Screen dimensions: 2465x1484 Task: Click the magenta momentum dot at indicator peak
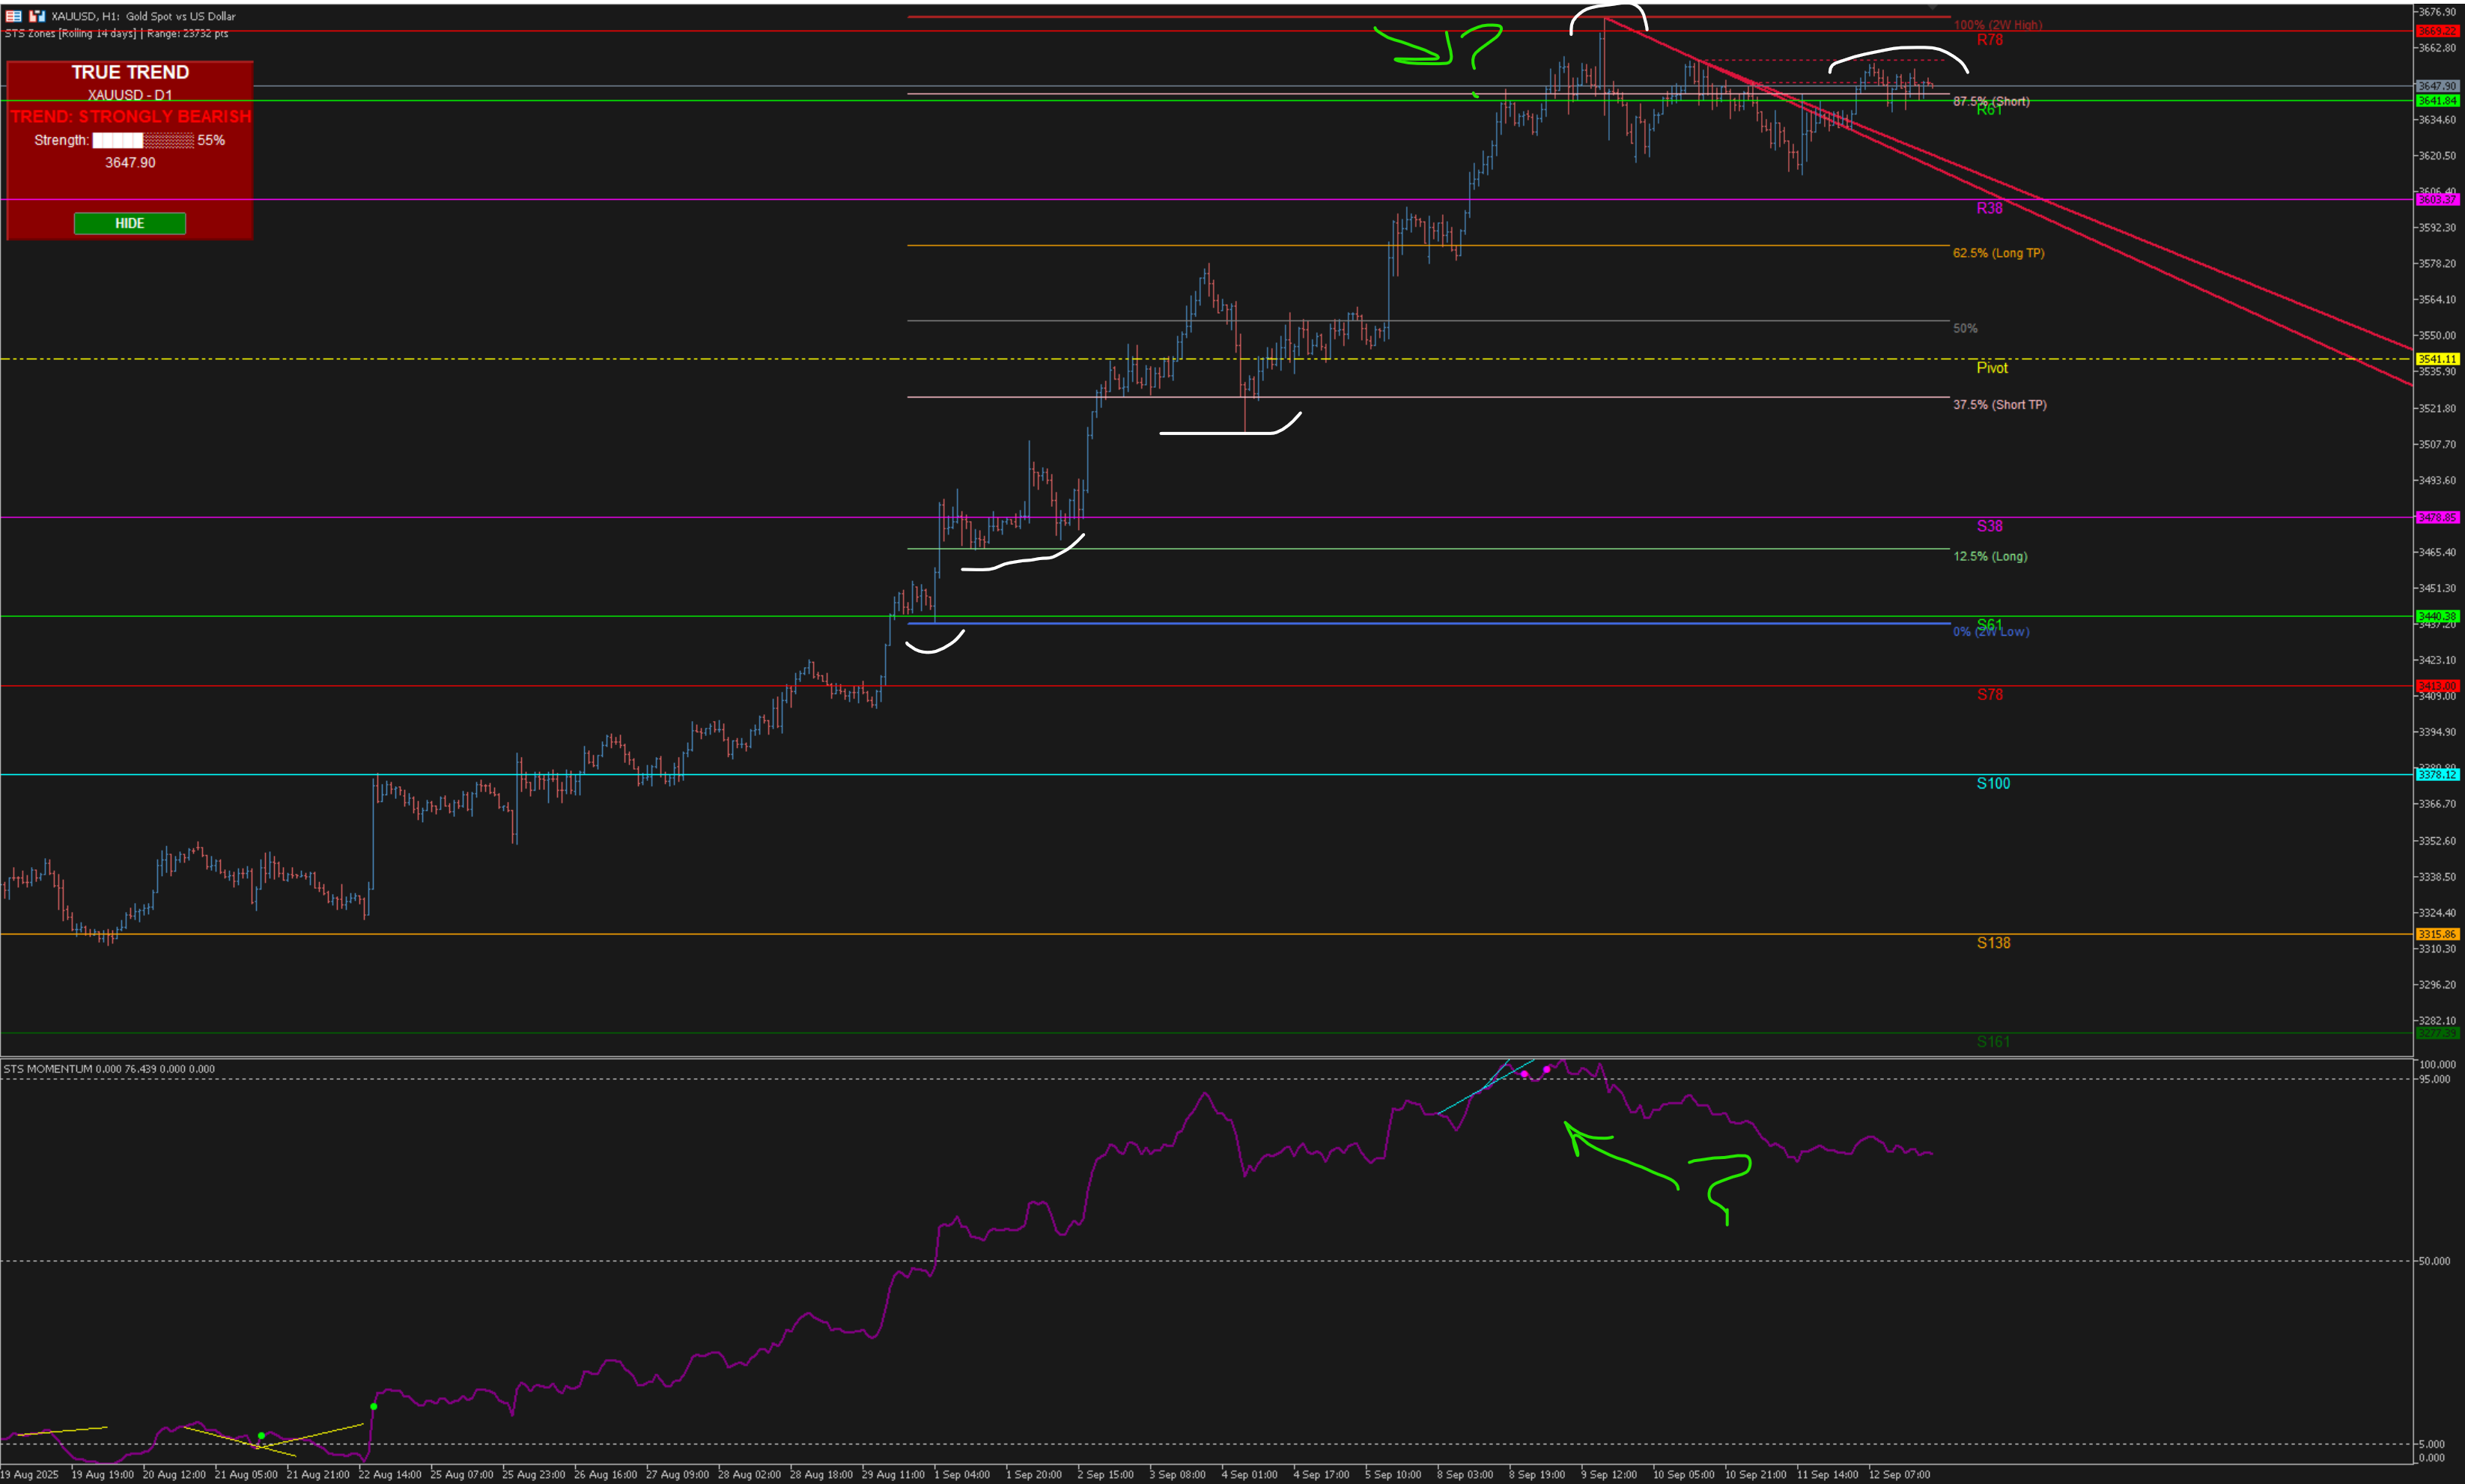[x=1547, y=1070]
